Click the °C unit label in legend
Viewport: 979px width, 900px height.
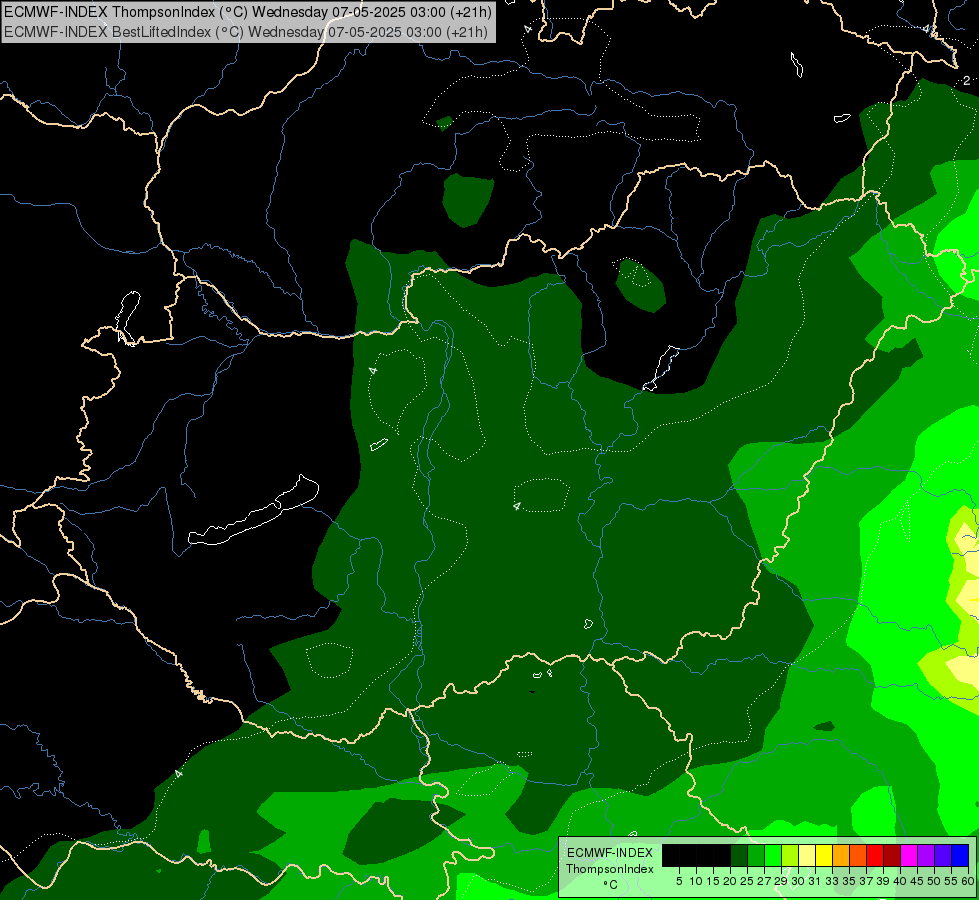tap(611, 884)
